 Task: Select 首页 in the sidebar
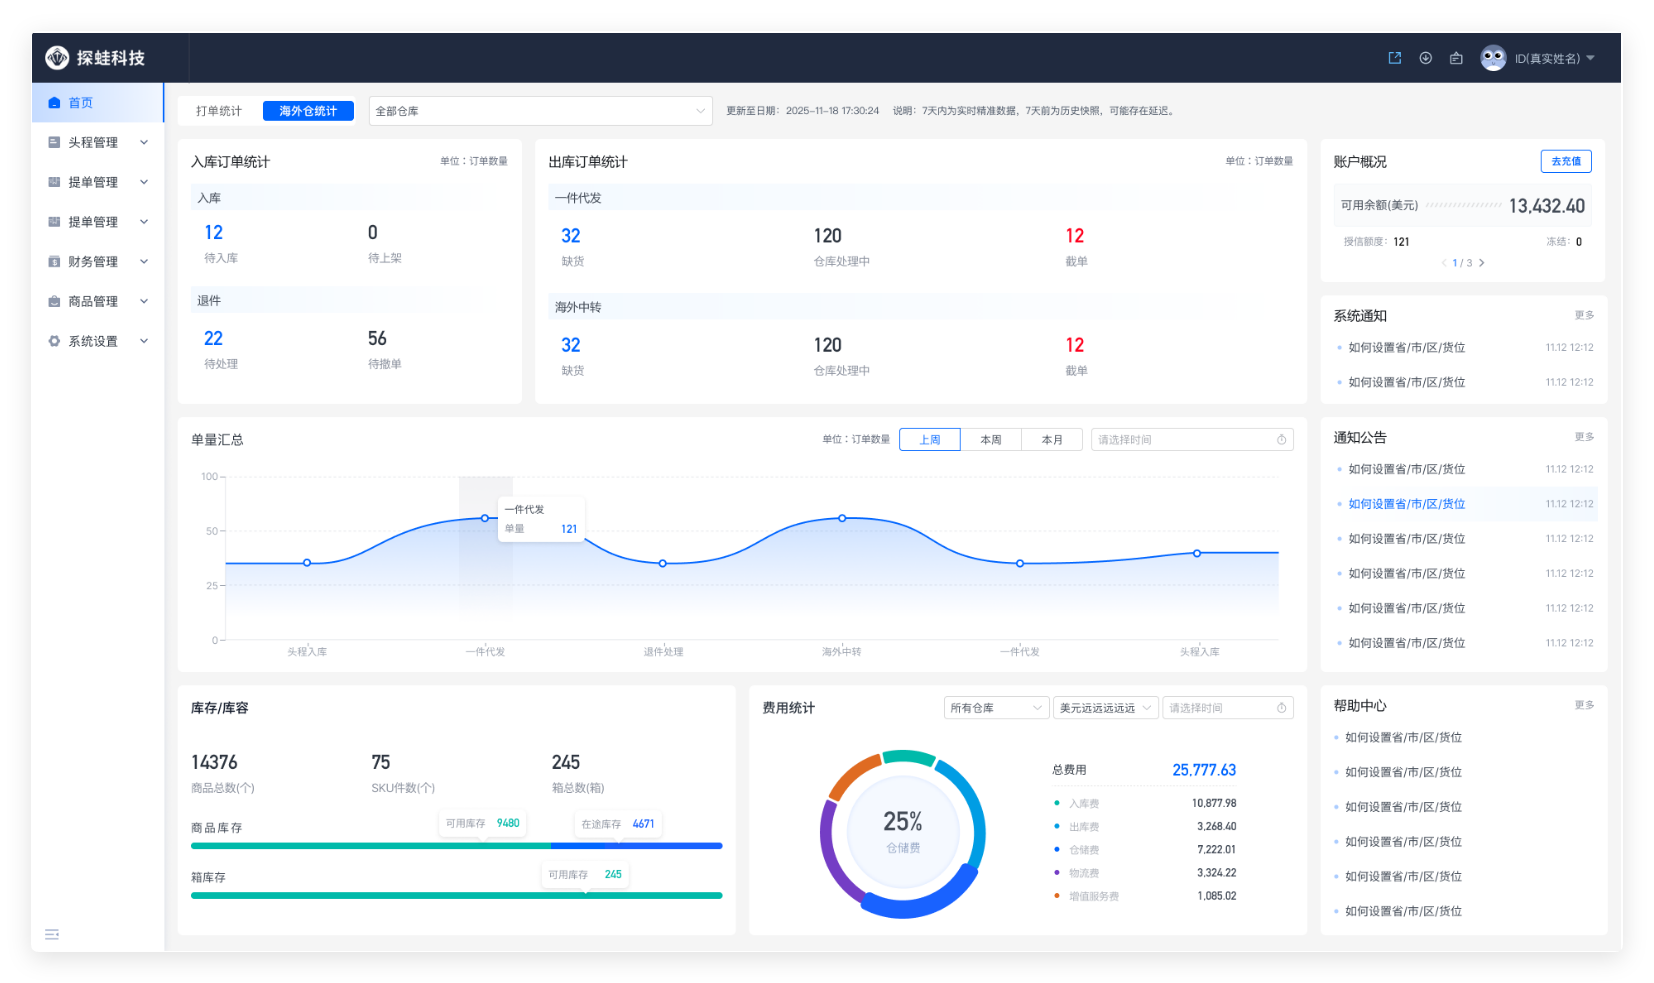pyautogui.click(x=80, y=103)
